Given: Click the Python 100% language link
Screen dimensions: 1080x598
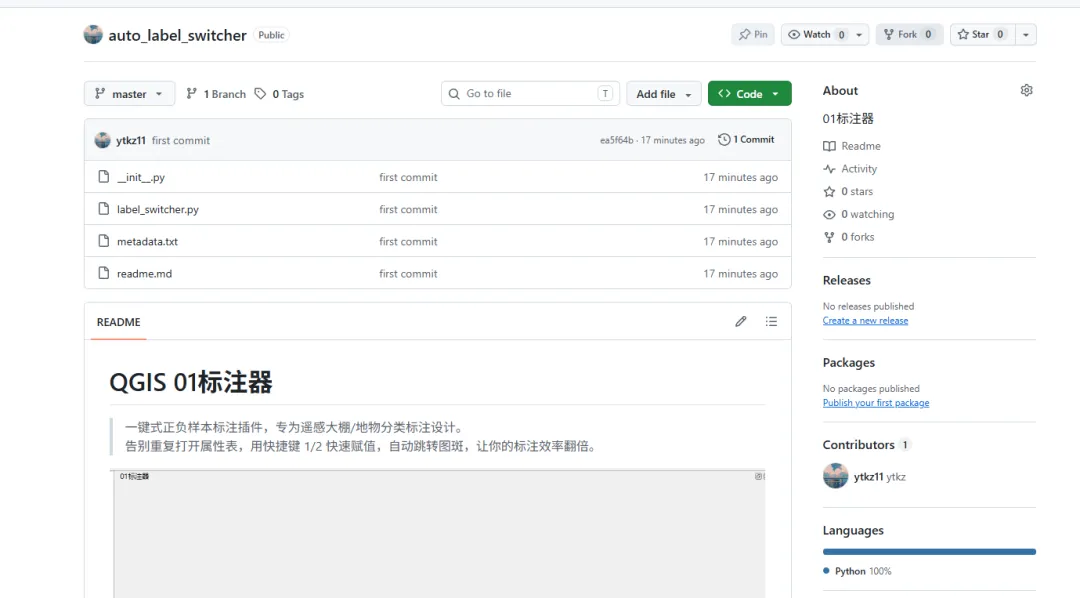Looking at the screenshot, I should click(x=857, y=571).
